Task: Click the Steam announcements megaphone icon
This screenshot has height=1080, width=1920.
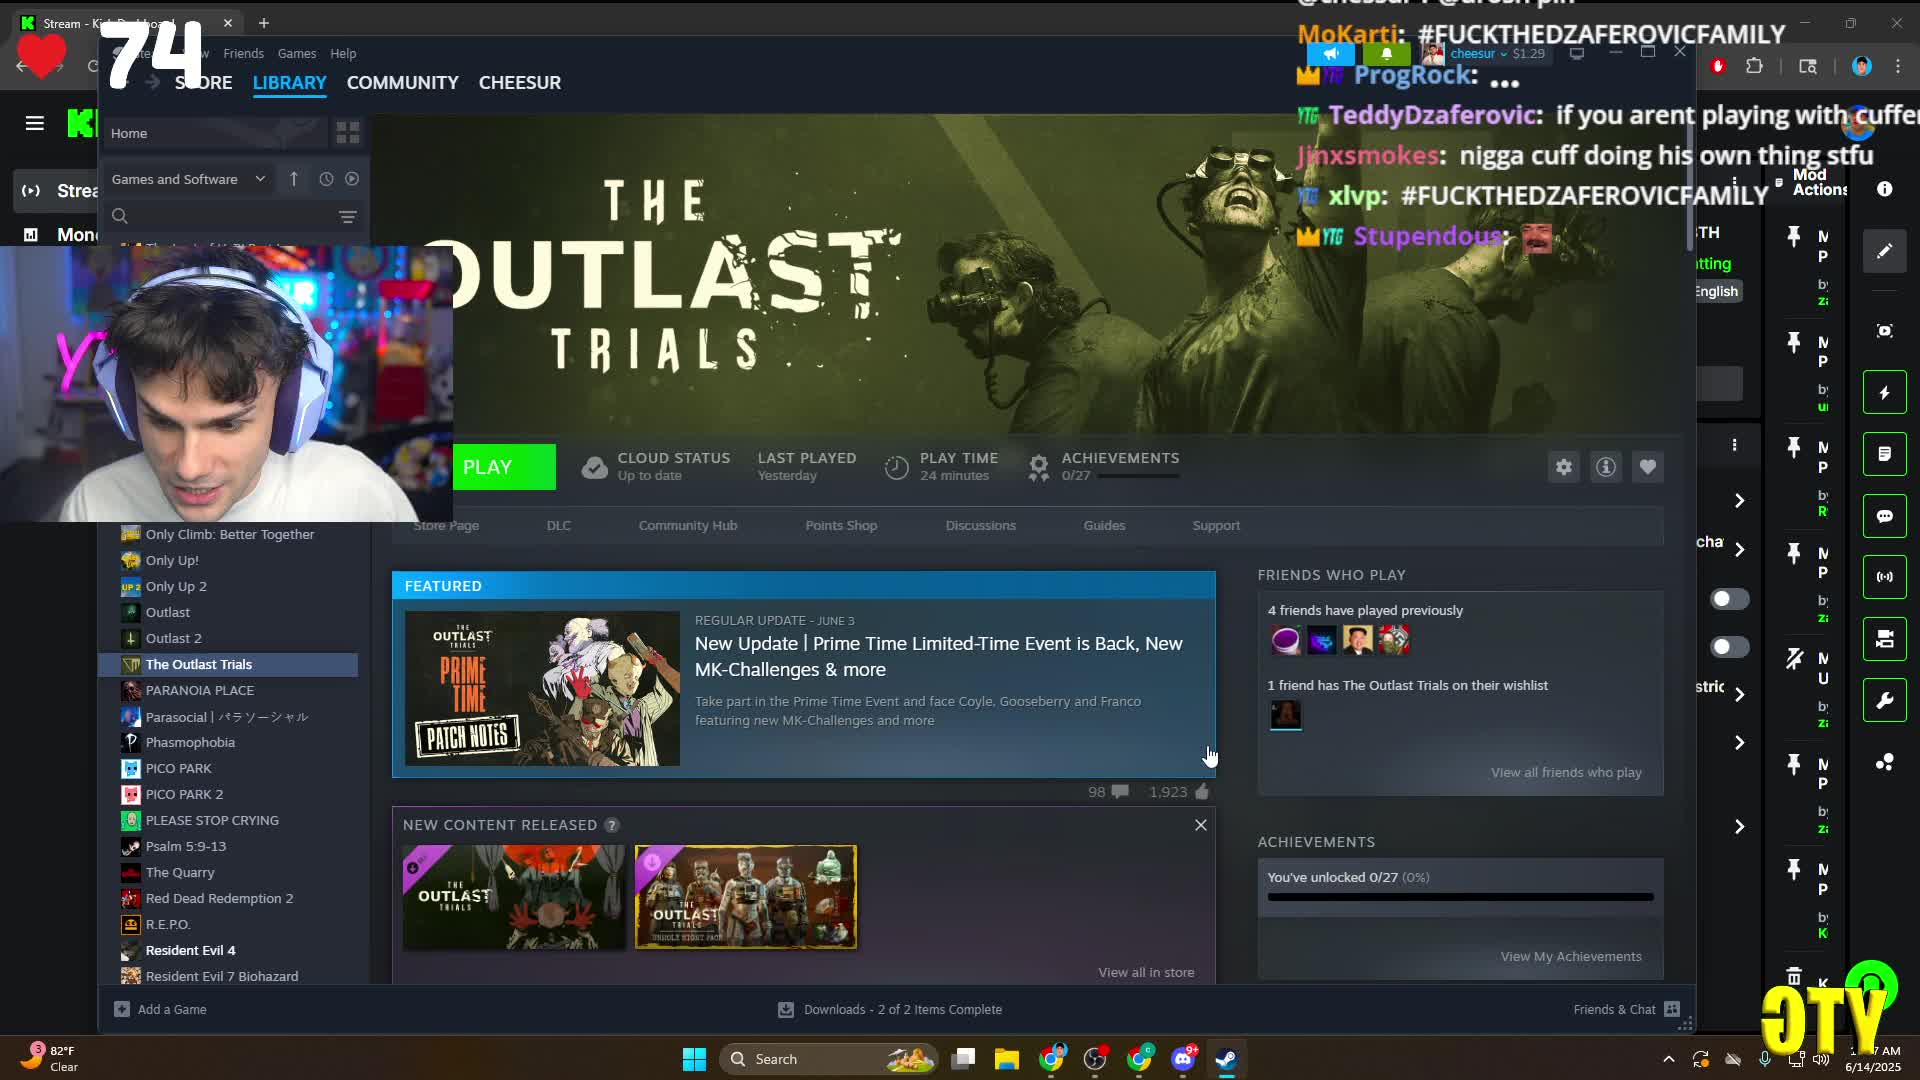Action: 1331,54
